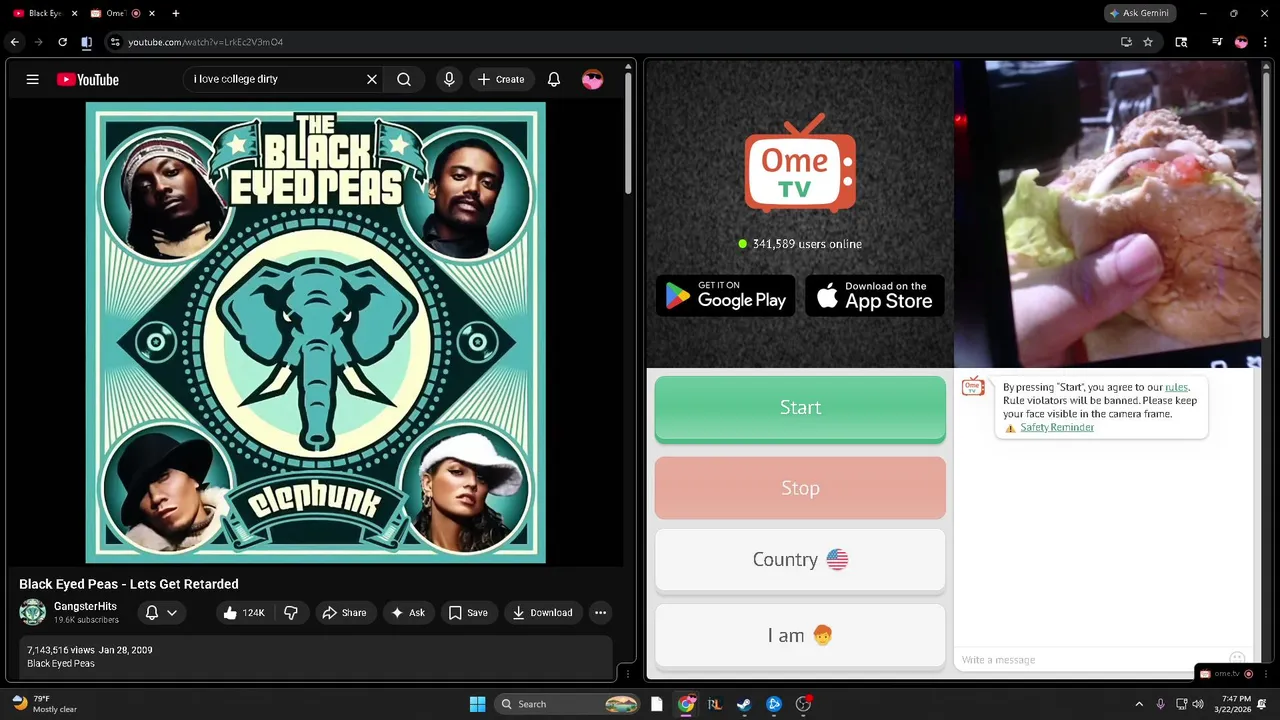Open the YouTube Create button
1280x720 pixels.
pos(501,79)
